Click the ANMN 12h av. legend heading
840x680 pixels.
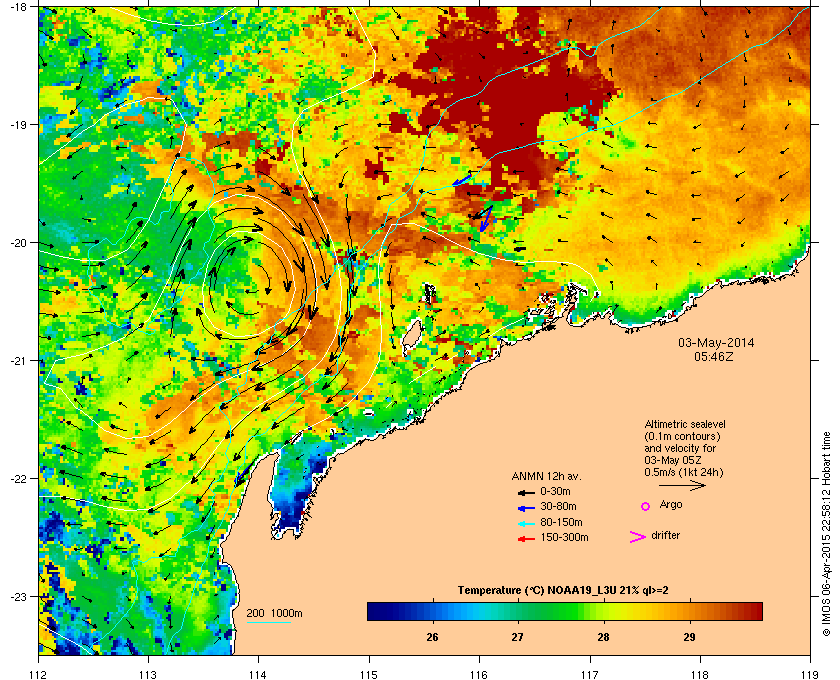(x=546, y=476)
